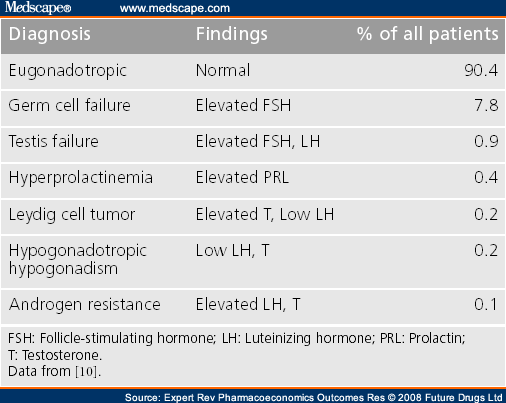The height and width of the screenshot is (403, 506).
Task: Select the Leydig cell tumor entry
Action: coord(72,214)
